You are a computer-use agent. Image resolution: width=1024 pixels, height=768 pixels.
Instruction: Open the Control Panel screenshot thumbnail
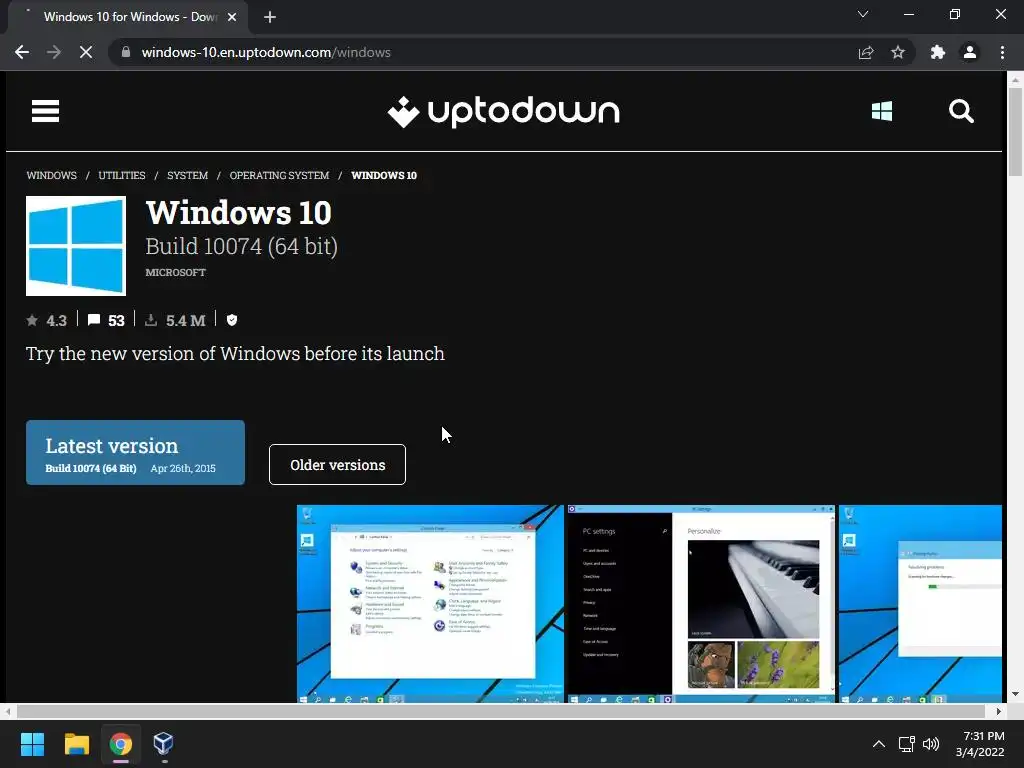(x=430, y=603)
